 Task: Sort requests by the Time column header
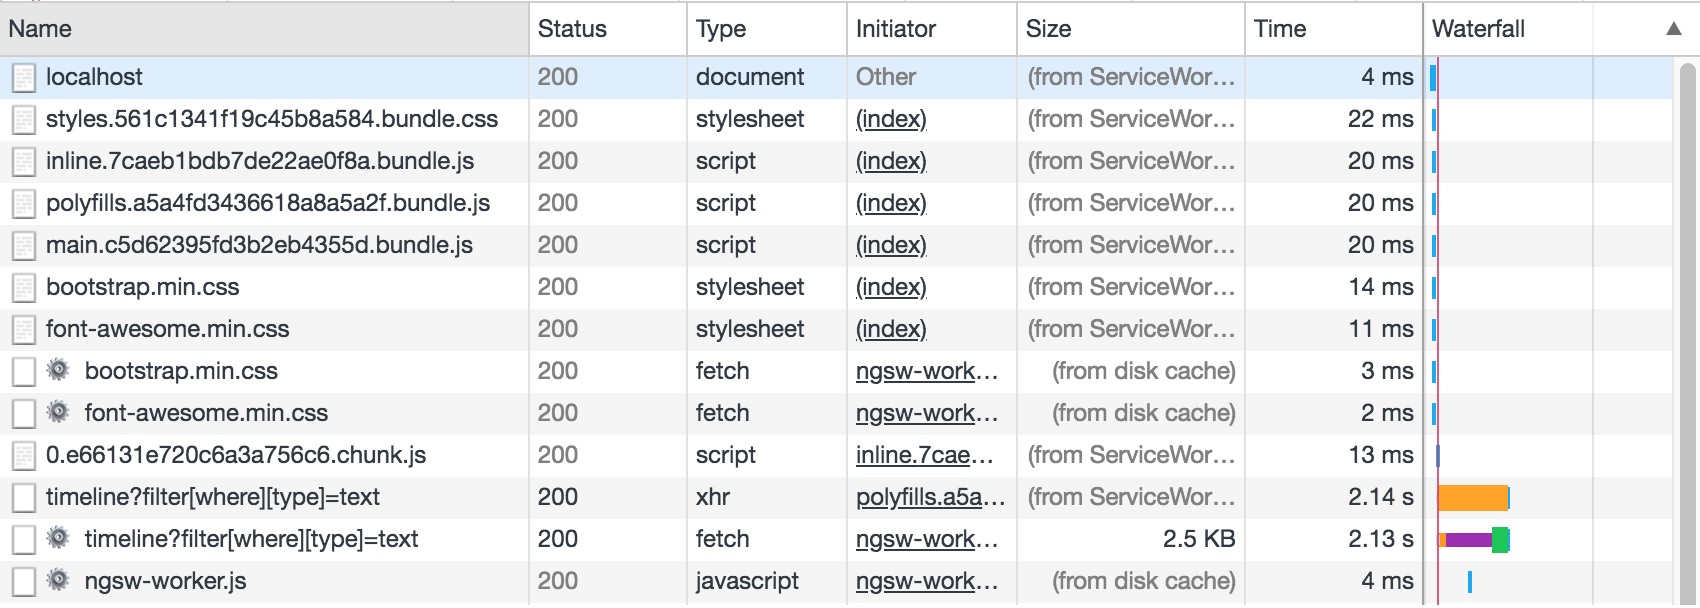pos(1334,29)
